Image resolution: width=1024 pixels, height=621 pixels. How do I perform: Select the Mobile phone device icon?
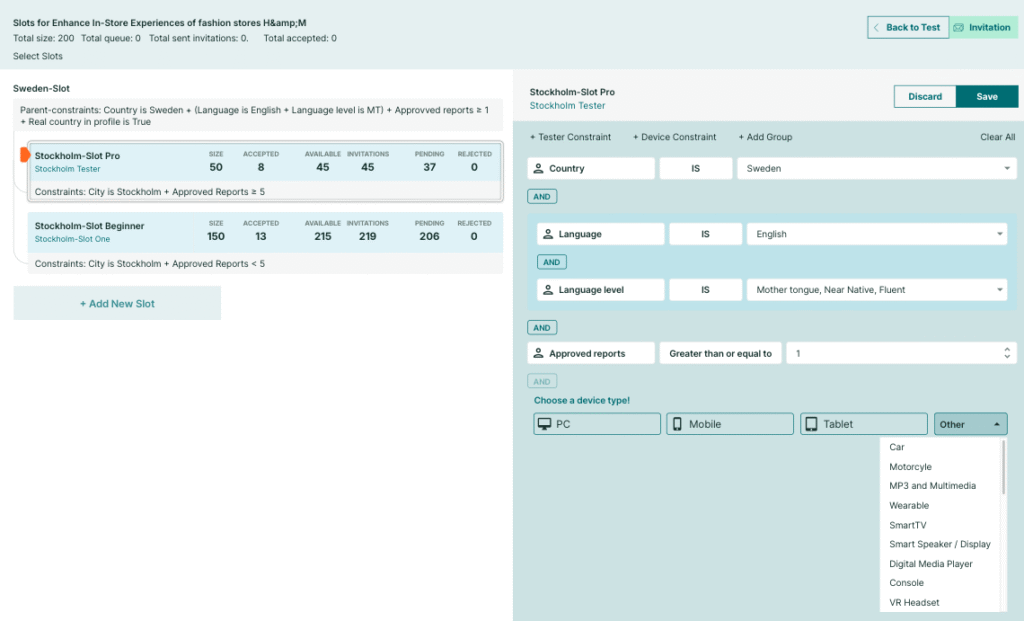tap(677, 424)
